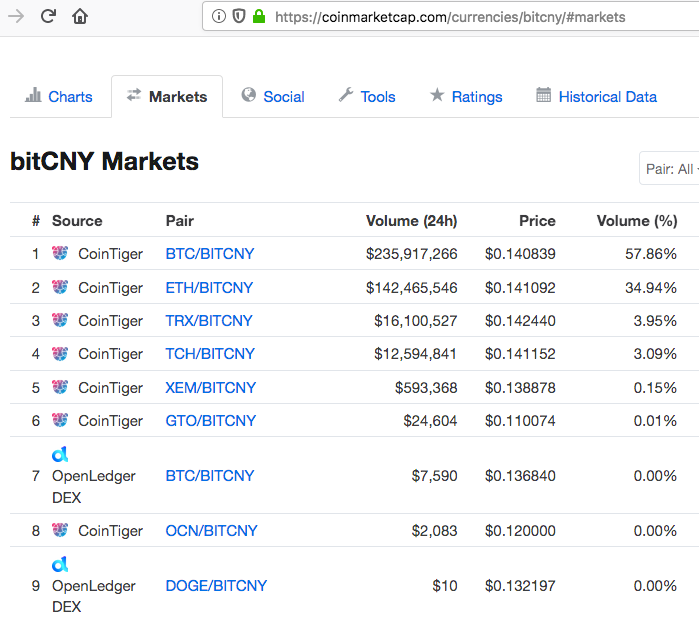Click the bar chart icon beside Charts
Image resolution: width=699 pixels, height=621 pixels.
pyautogui.click(x=33, y=95)
